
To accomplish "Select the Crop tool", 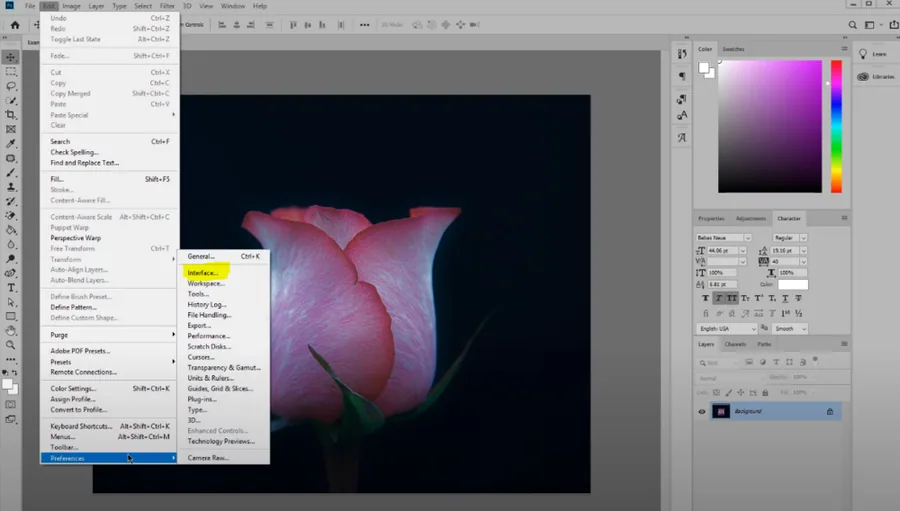I will tap(11, 115).
